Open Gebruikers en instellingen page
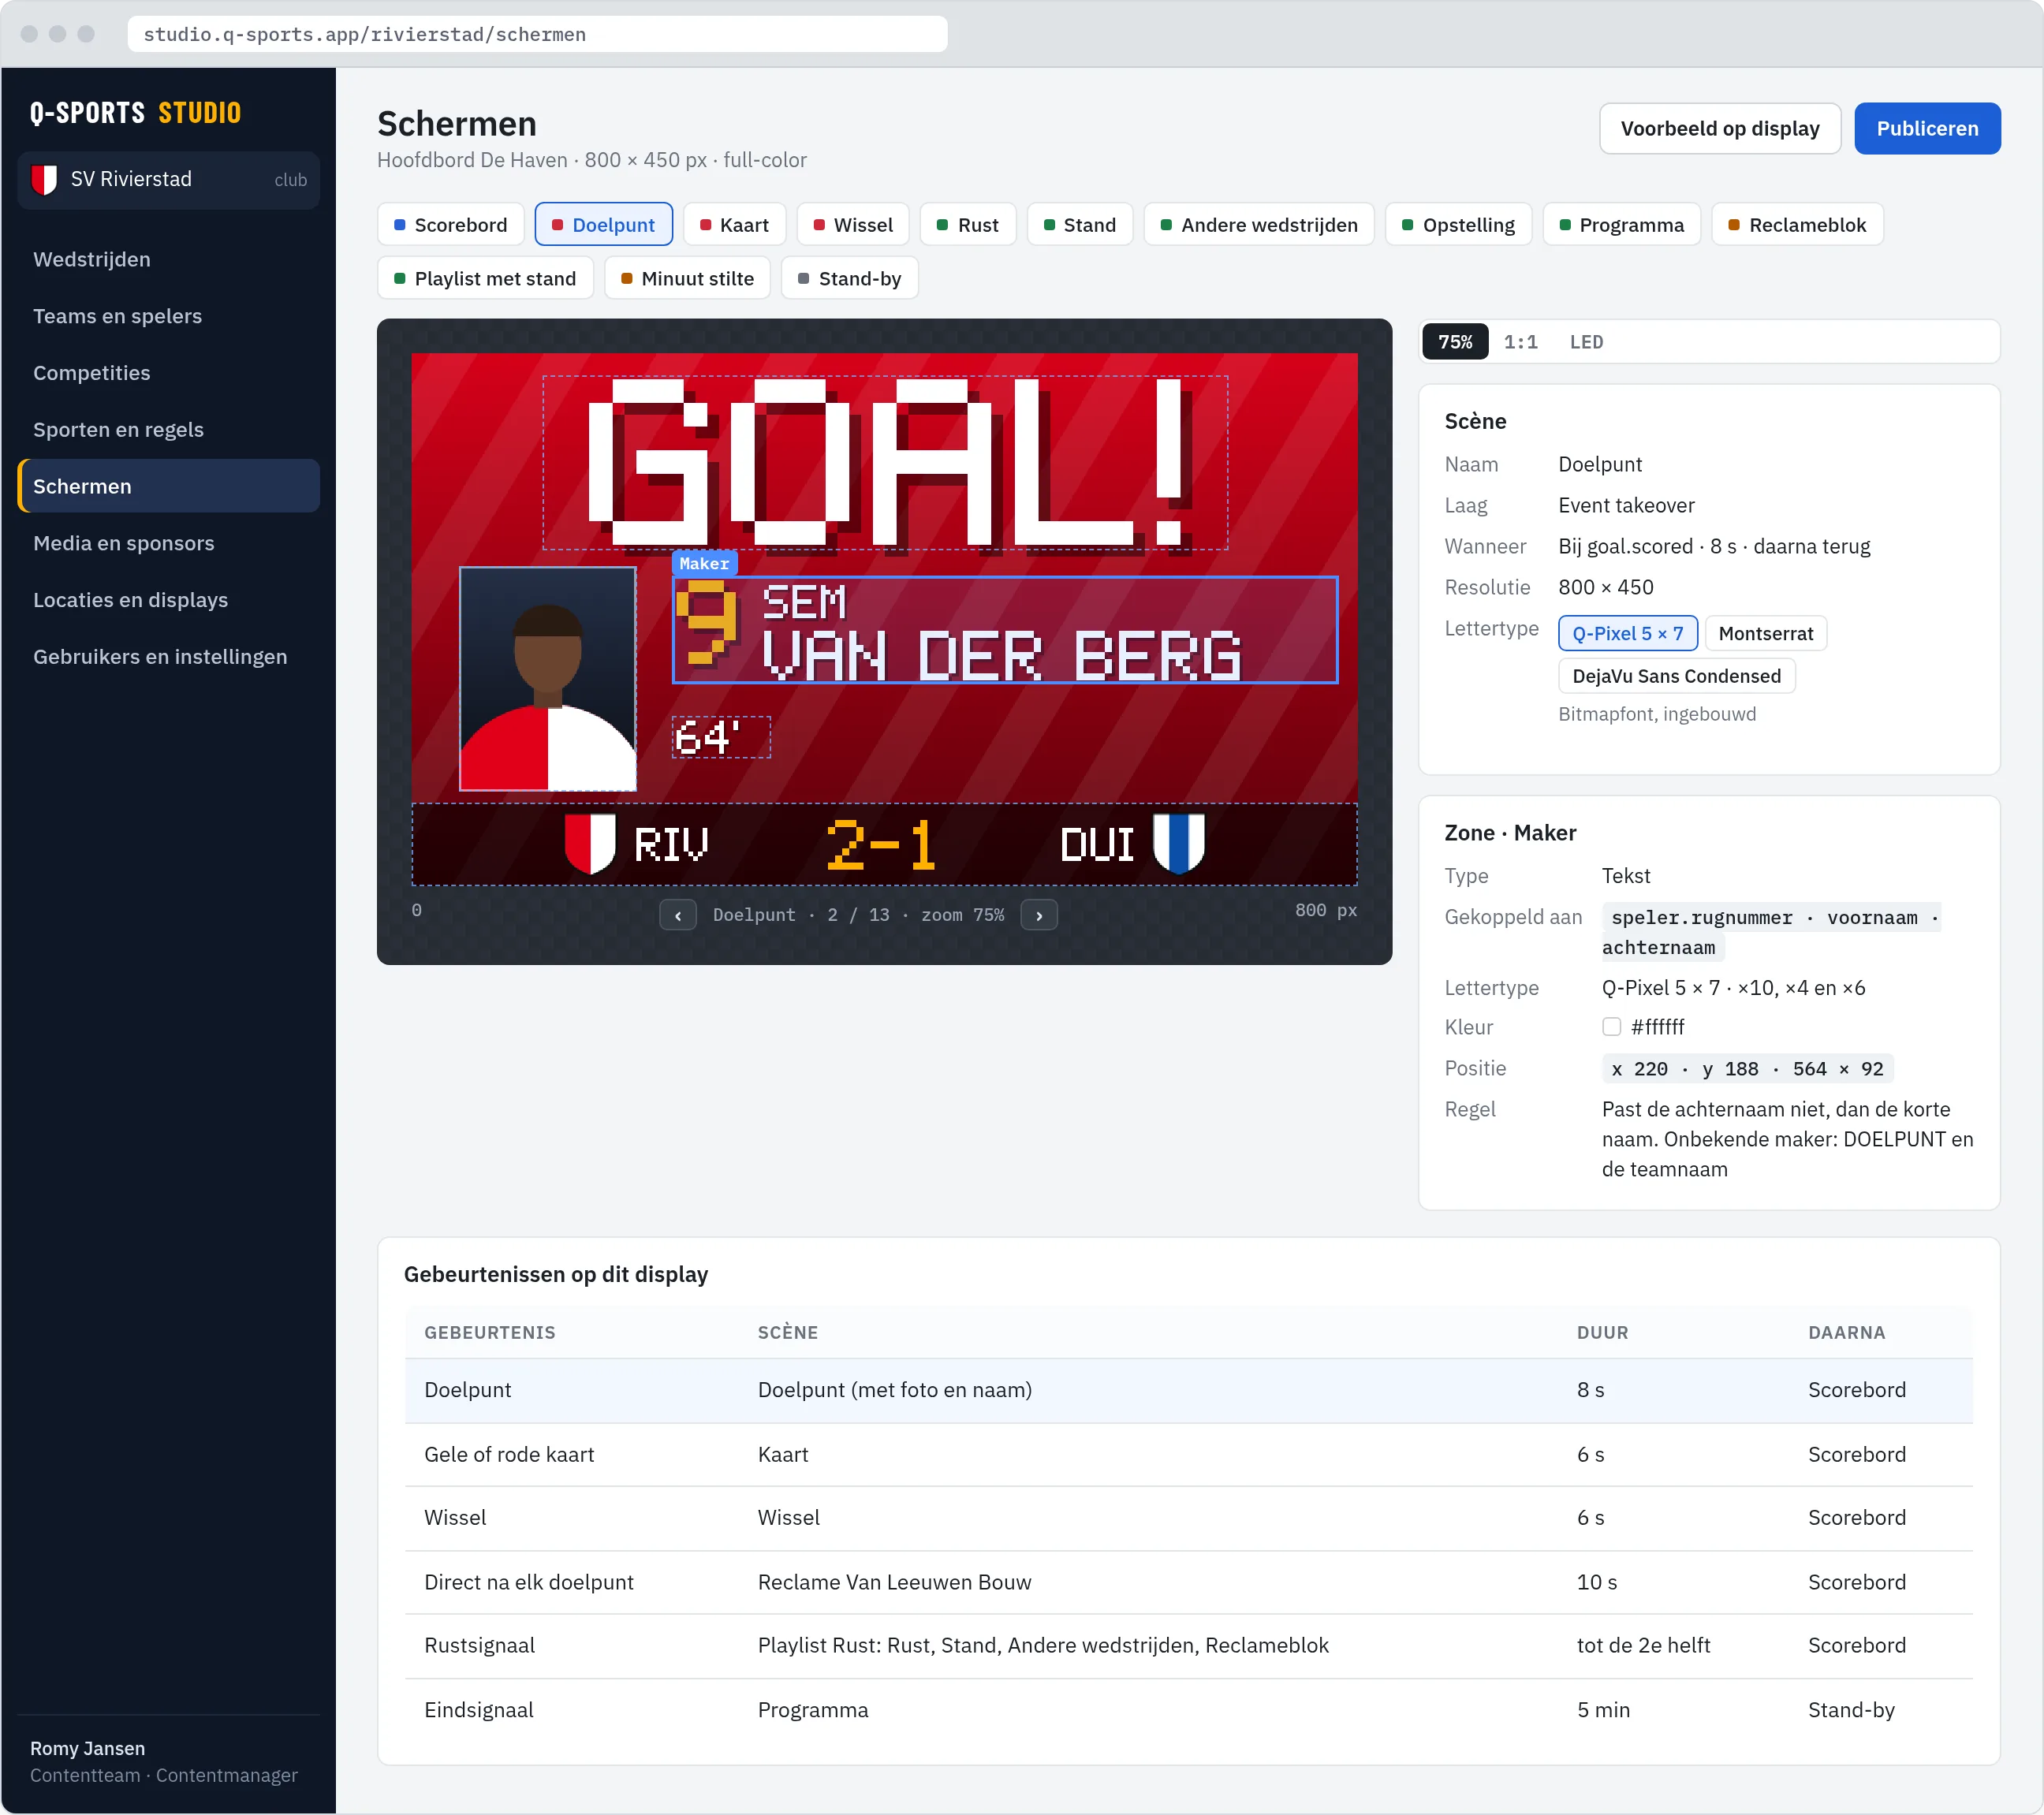Image resolution: width=2044 pixels, height=1815 pixels. coord(168,657)
